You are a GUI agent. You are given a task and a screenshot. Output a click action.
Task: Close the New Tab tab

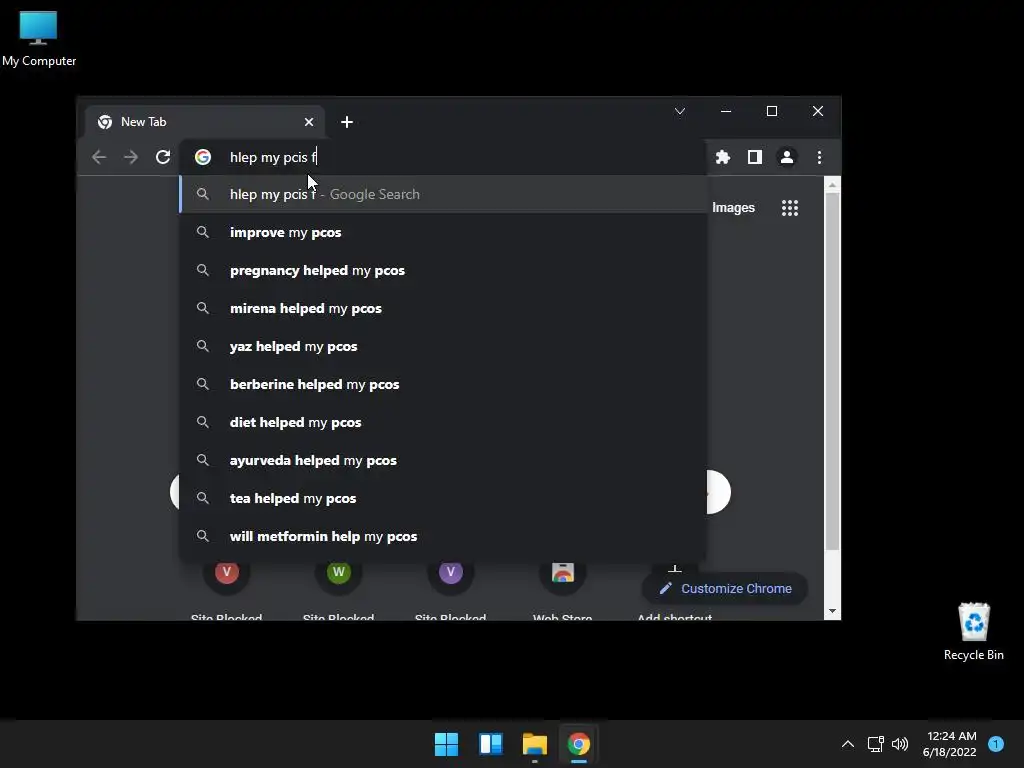309,122
